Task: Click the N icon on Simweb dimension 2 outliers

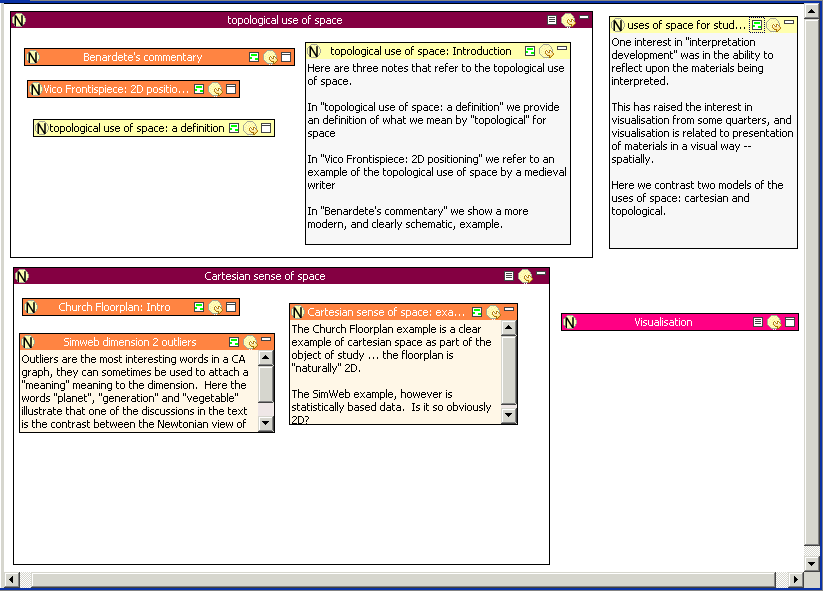Action: click(x=28, y=342)
